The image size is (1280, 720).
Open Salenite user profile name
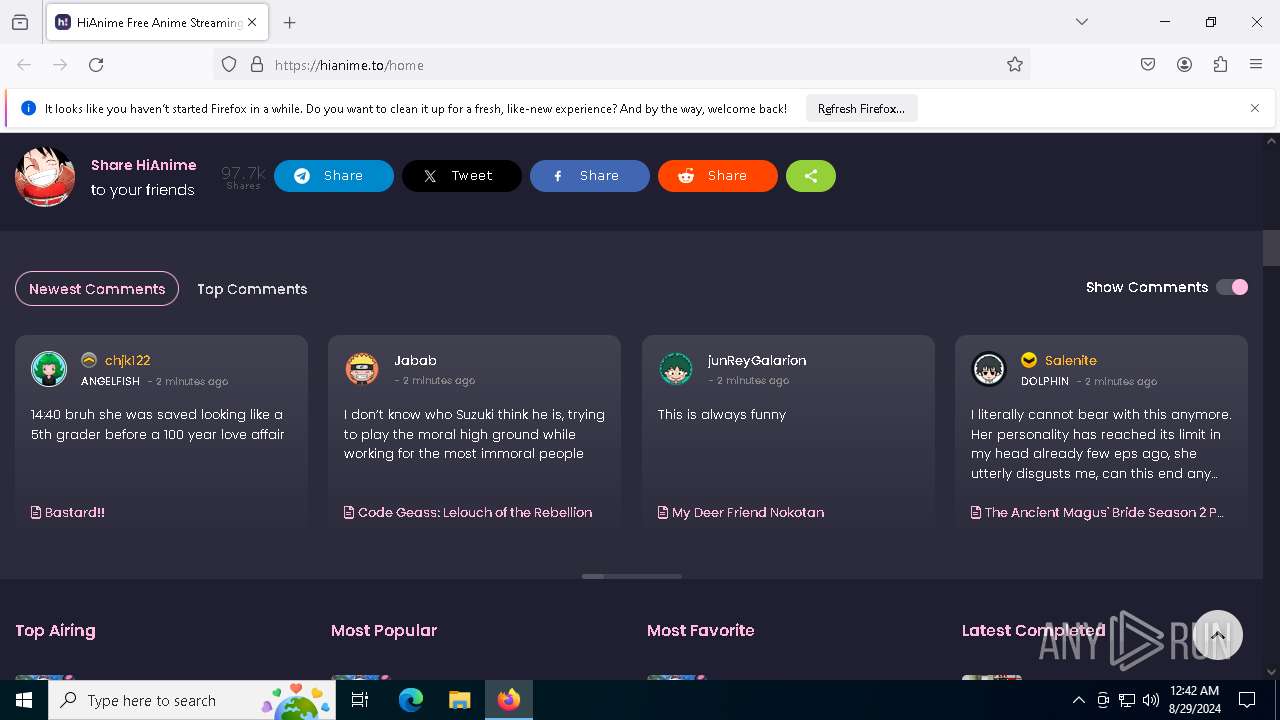(x=1071, y=360)
